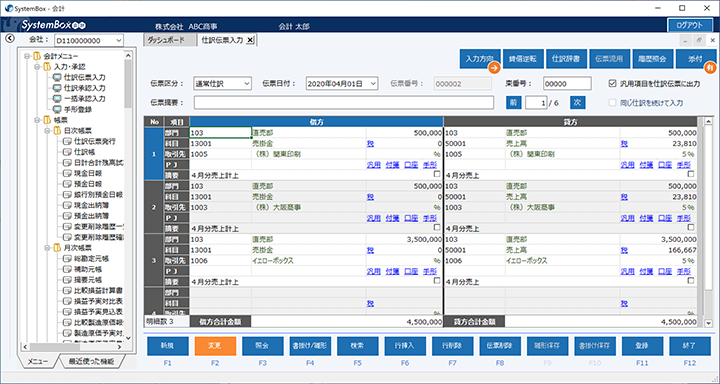Screen dimensions: 720x384
Task: Select the 仕訳伝票入力 tab
Action: pyautogui.click(x=222, y=40)
